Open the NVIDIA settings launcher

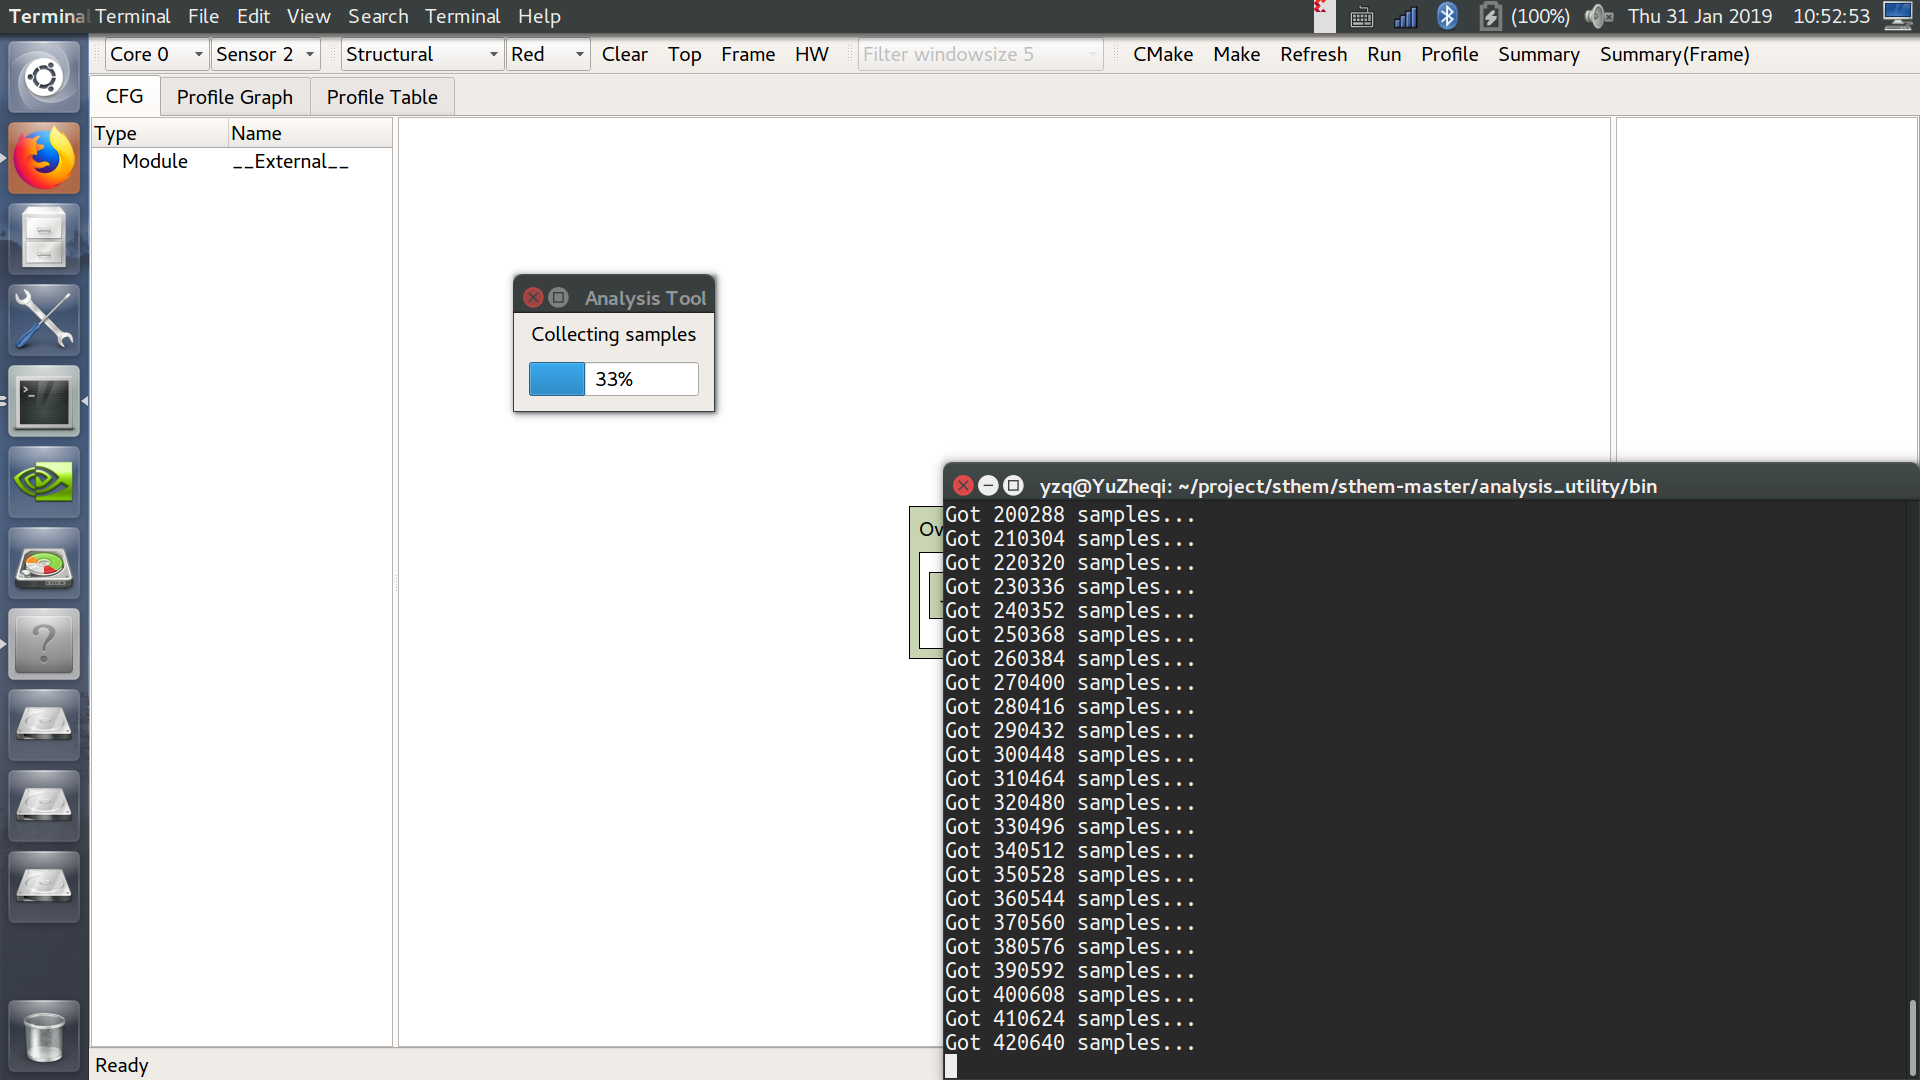click(x=44, y=482)
